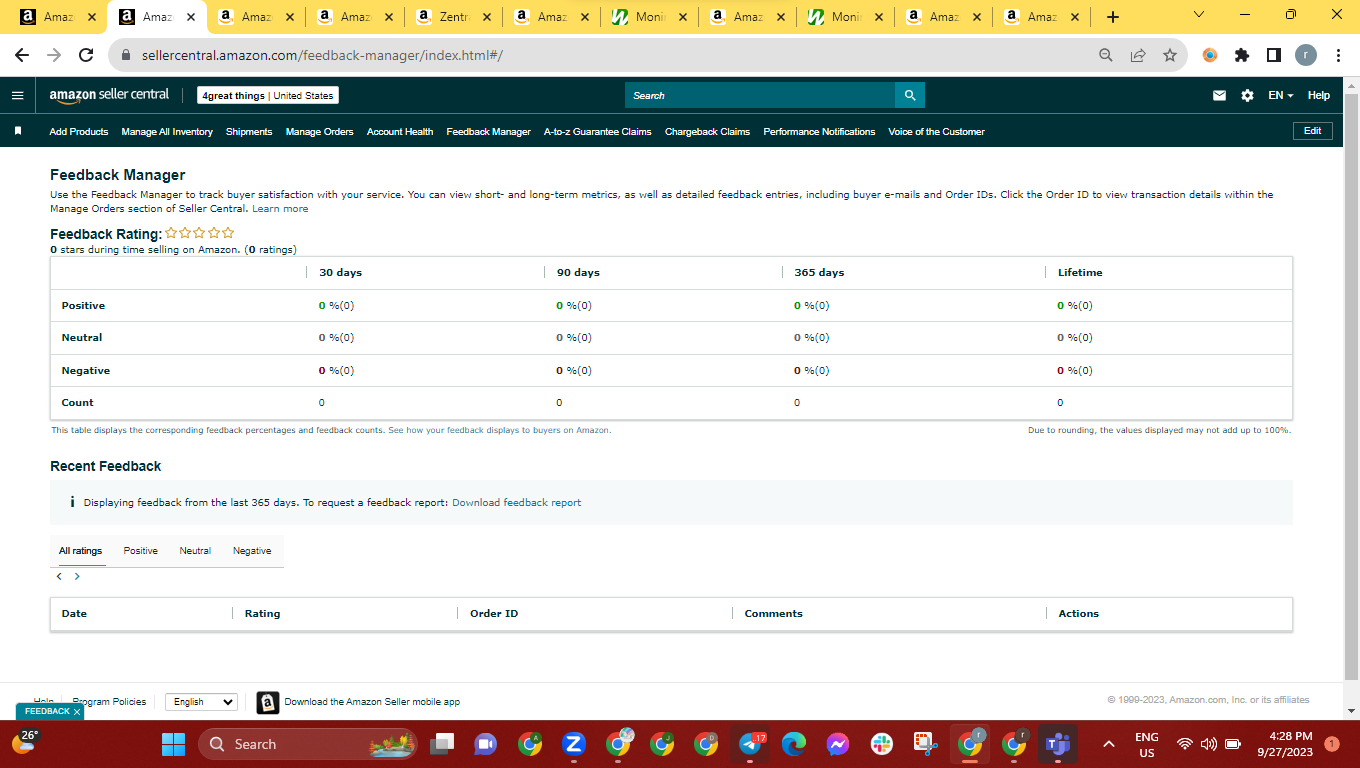Show next feedback page with right chevron

(x=77, y=577)
